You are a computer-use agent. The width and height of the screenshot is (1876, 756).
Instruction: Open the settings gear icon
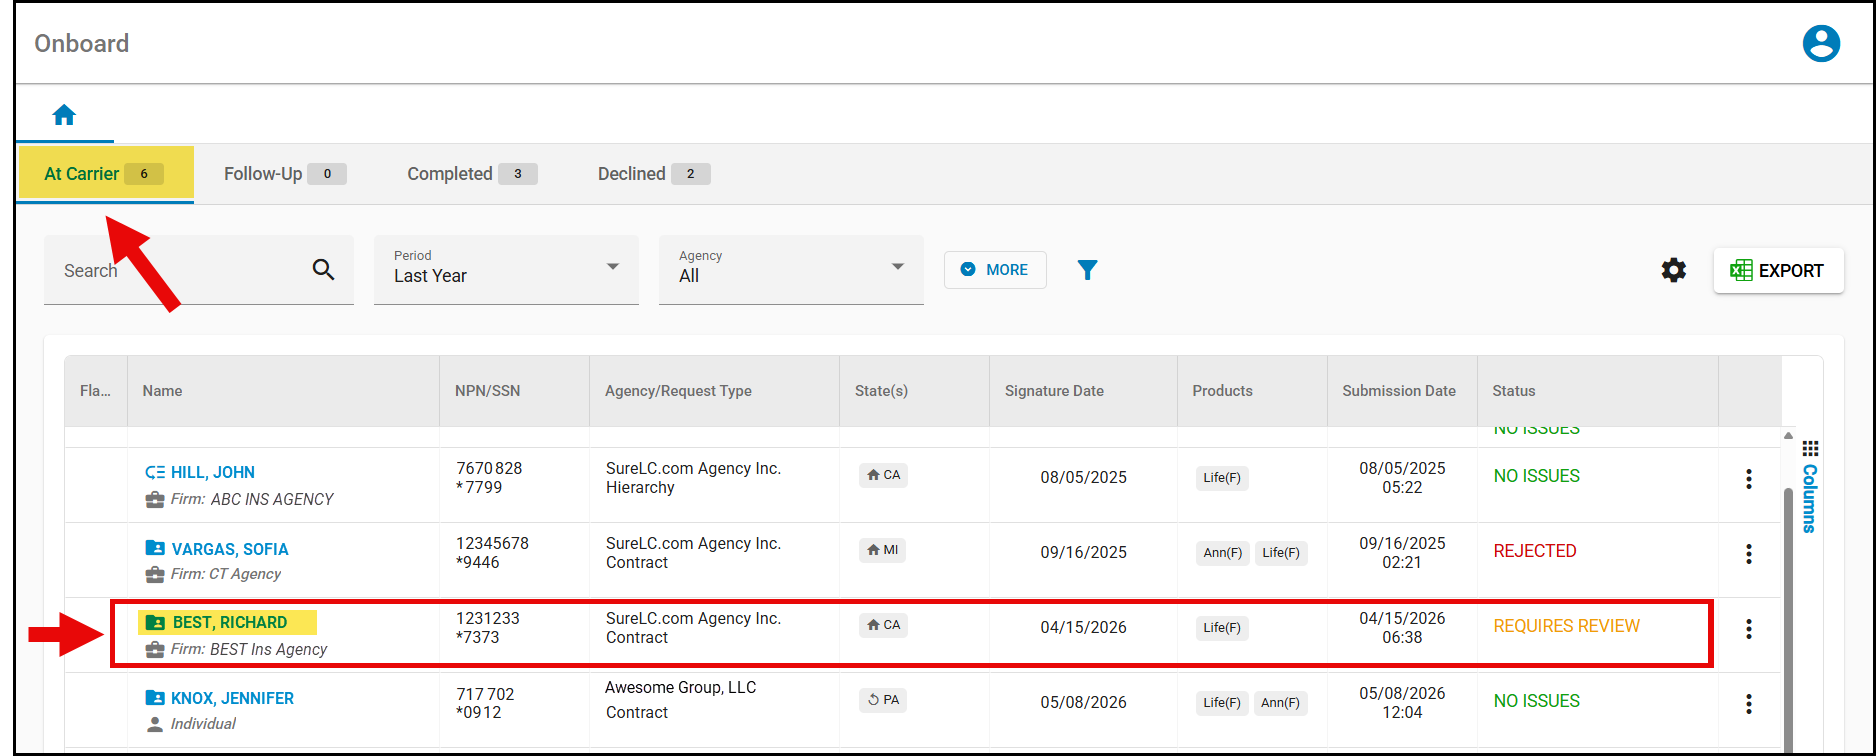[x=1673, y=270]
